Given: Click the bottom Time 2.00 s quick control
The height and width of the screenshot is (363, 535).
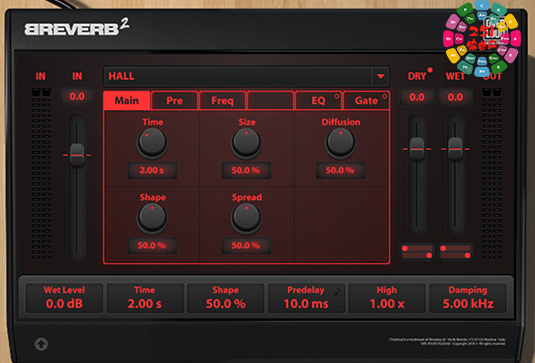Looking at the screenshot, I should [x=145, y=298].
